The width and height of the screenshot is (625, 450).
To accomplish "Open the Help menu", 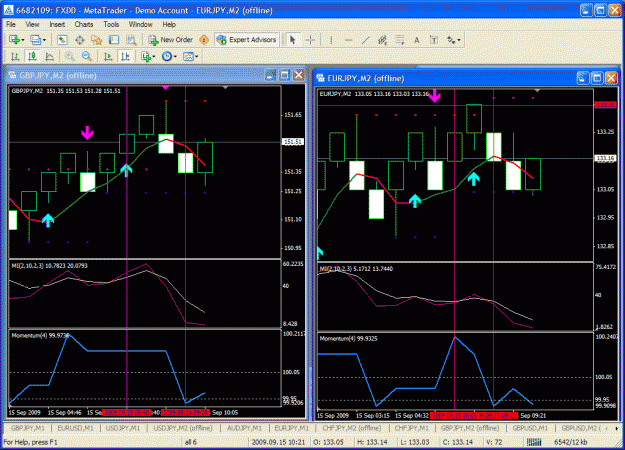I will [x=169, y=24].
